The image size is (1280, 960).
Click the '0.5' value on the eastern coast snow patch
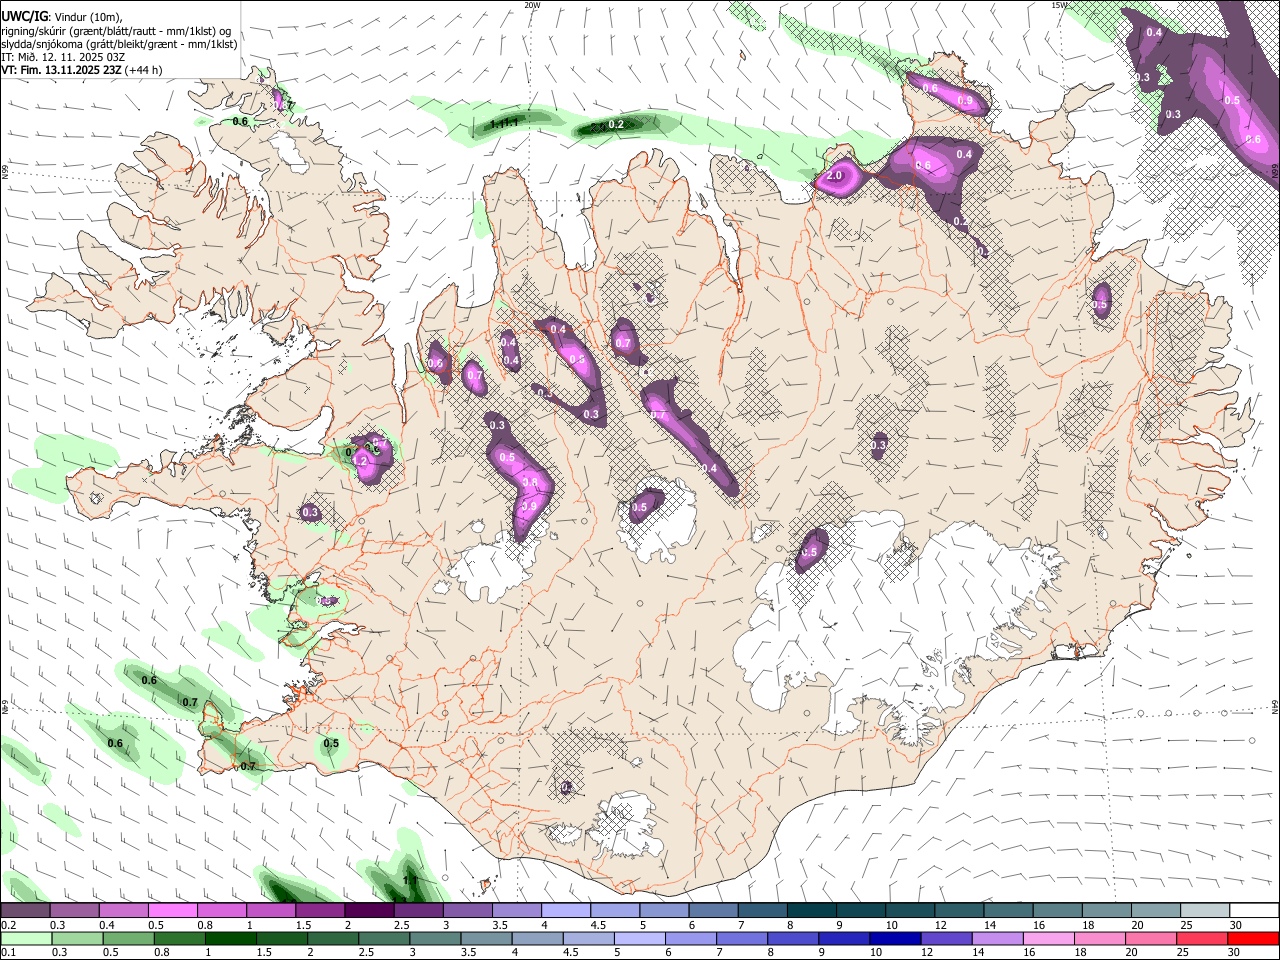click(1100, 304)
